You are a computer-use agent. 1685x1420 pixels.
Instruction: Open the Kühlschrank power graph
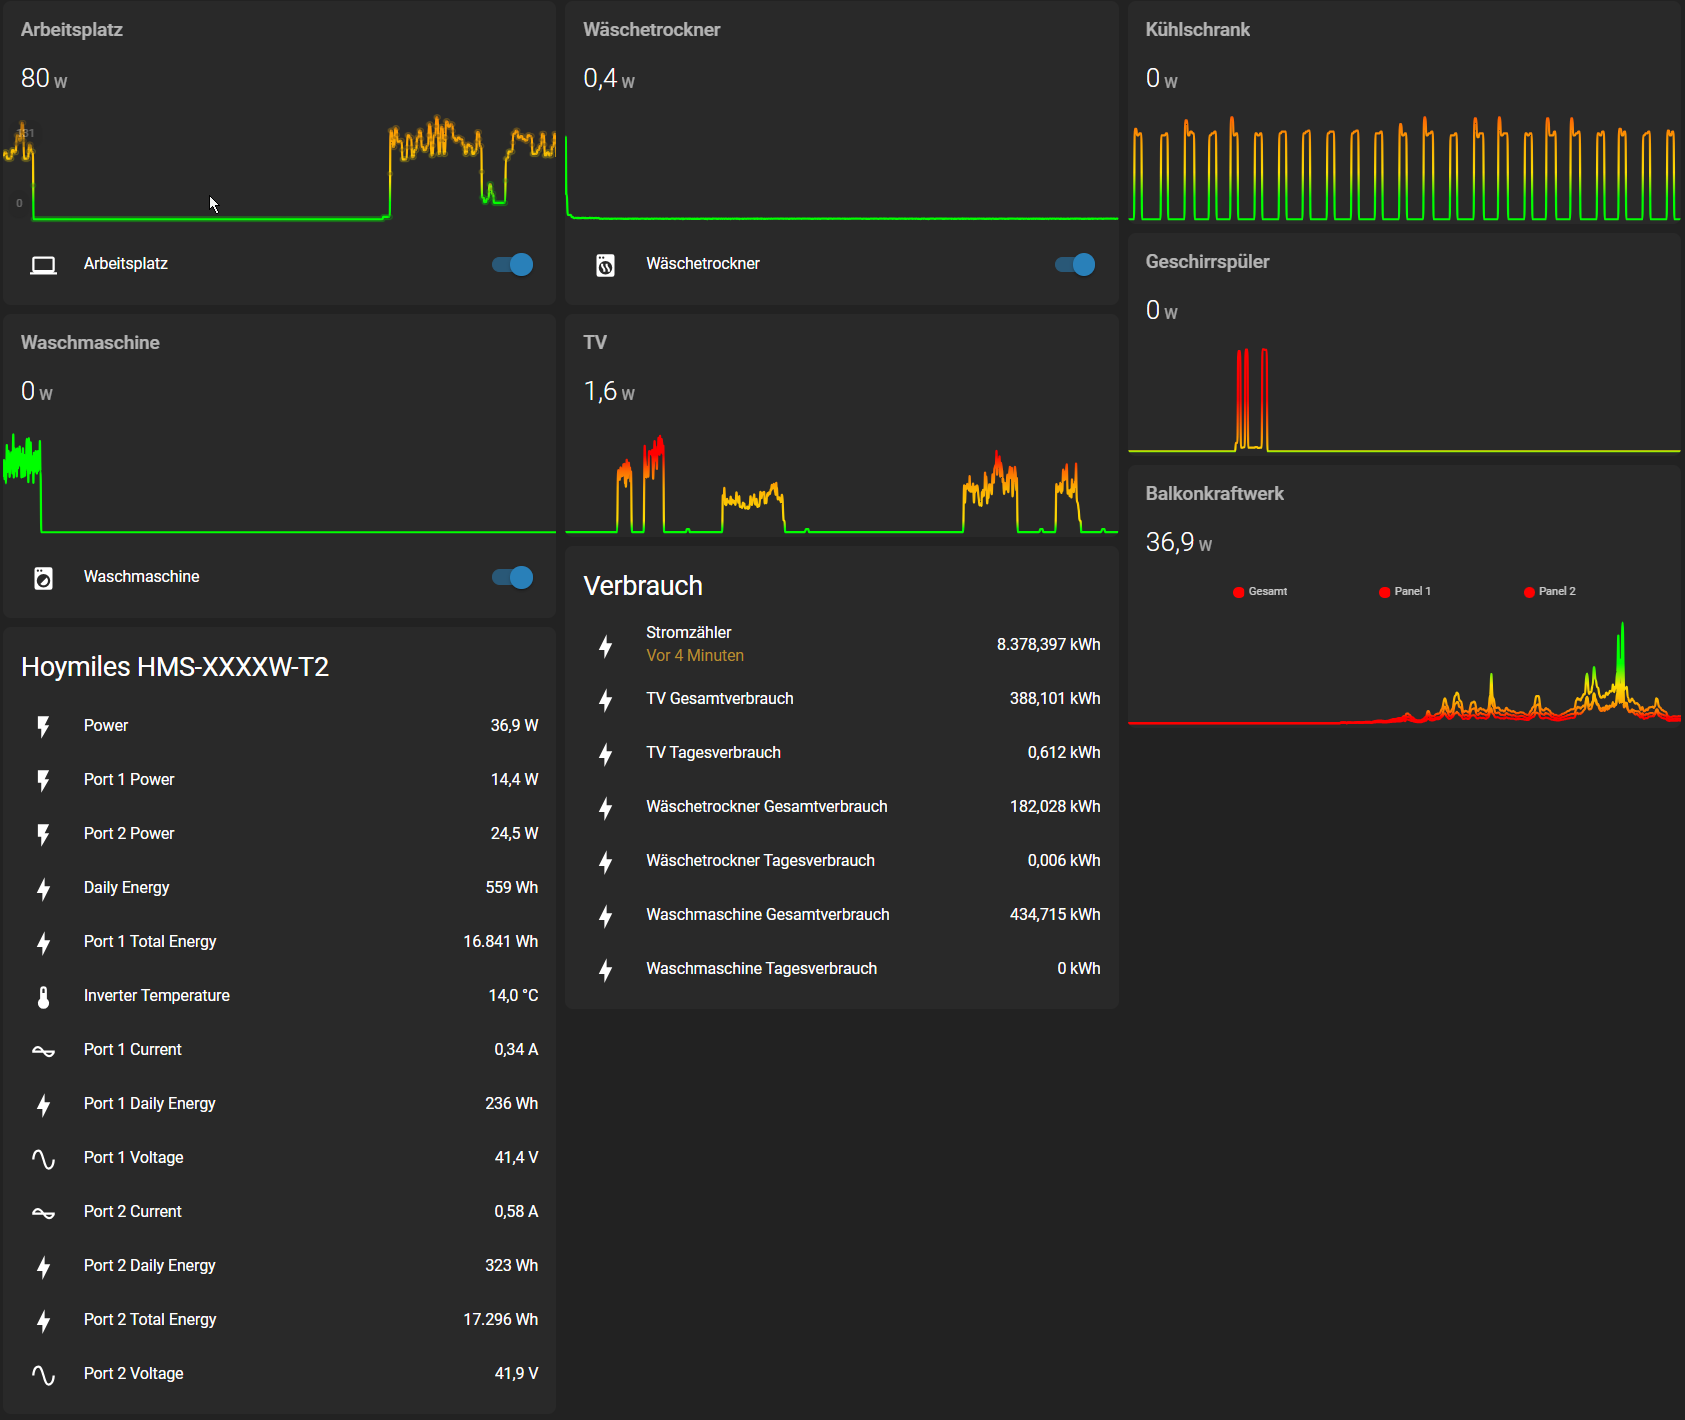click(x=1404, y=167)
